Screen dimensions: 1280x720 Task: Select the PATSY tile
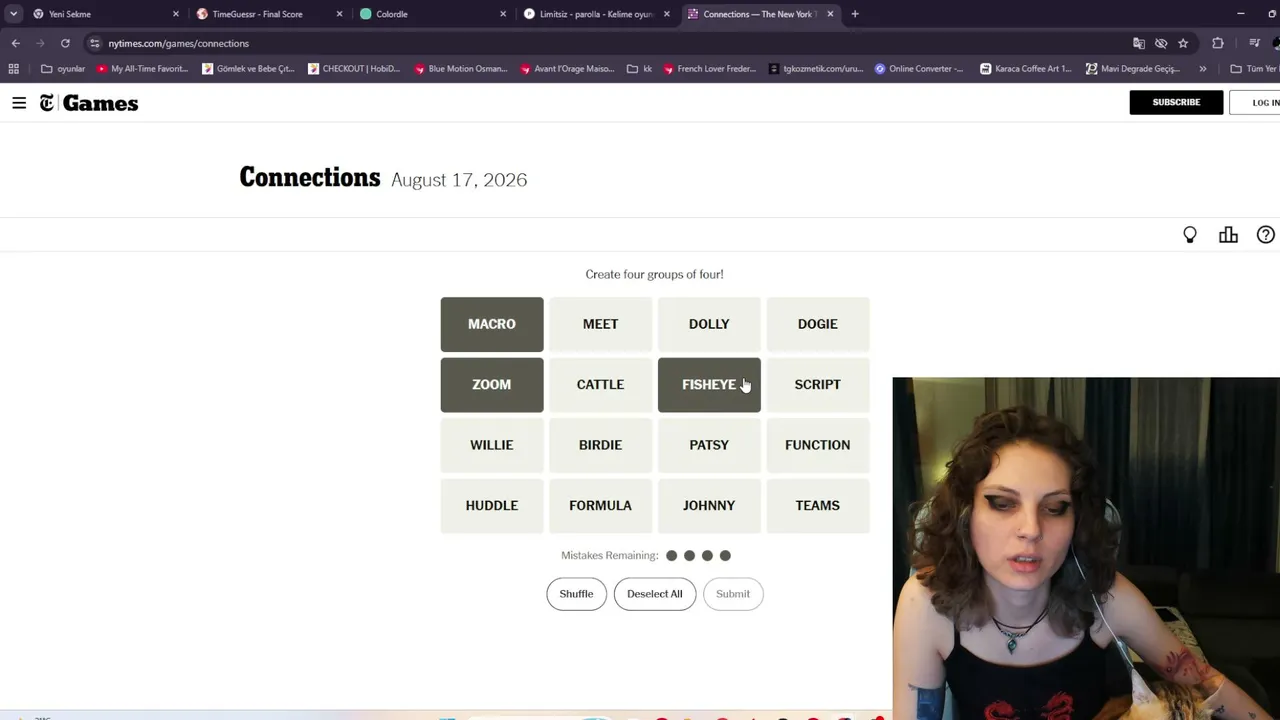[x=709, y=445]
